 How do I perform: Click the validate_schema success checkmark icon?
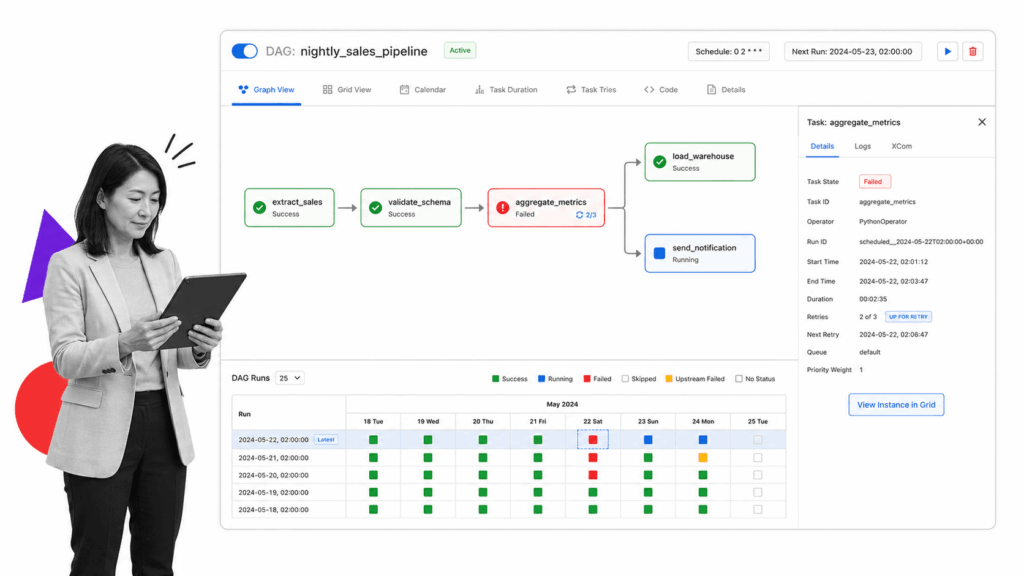click(x=376, y=208)
